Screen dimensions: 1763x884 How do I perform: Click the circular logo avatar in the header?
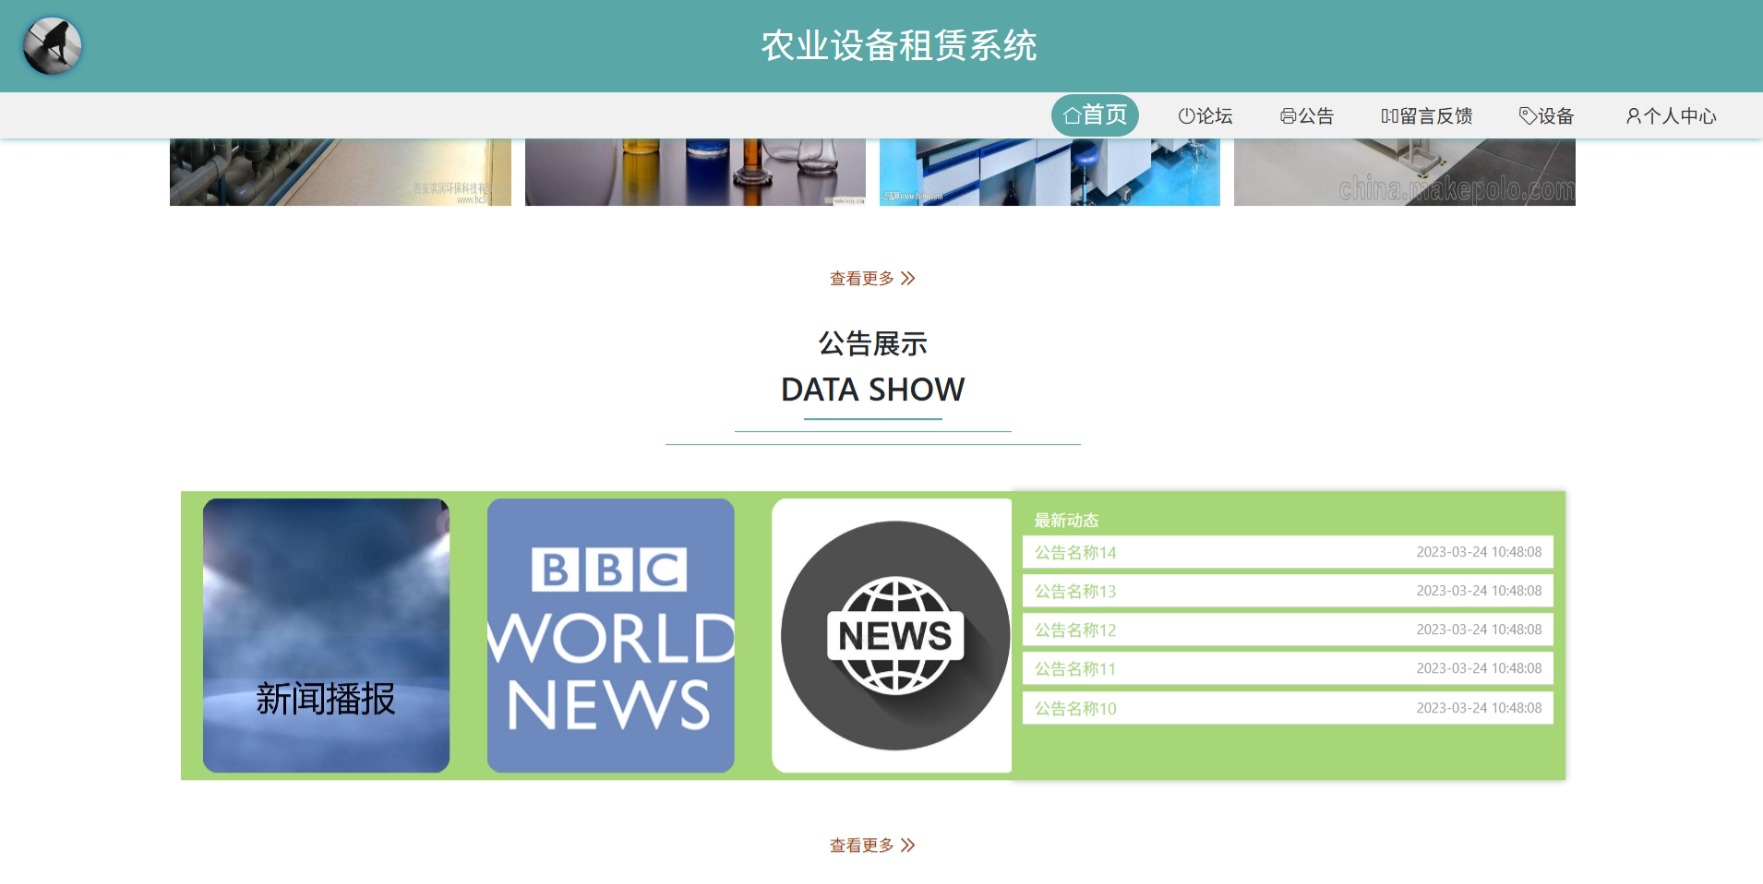click(x=52, y=46)
